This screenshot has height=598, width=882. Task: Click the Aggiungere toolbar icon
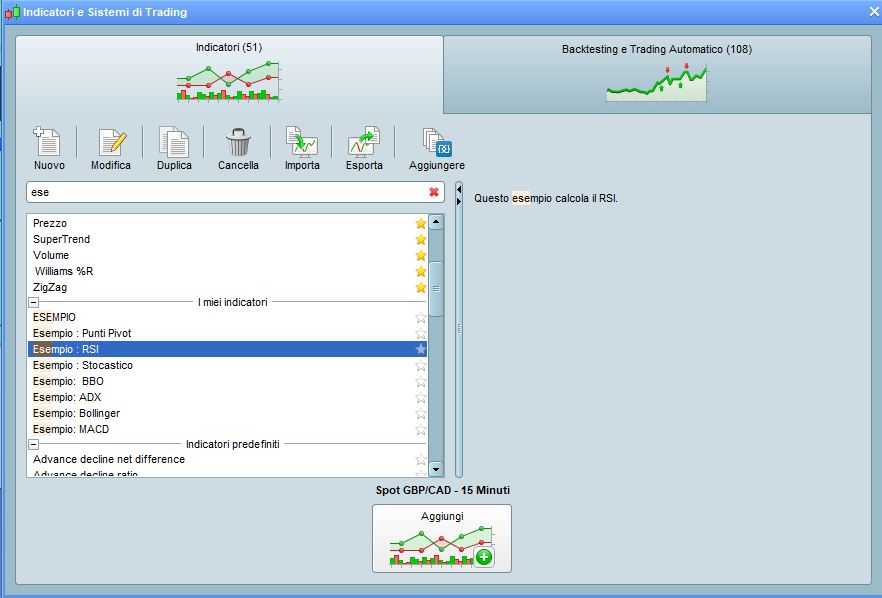(x=437, y=142)
